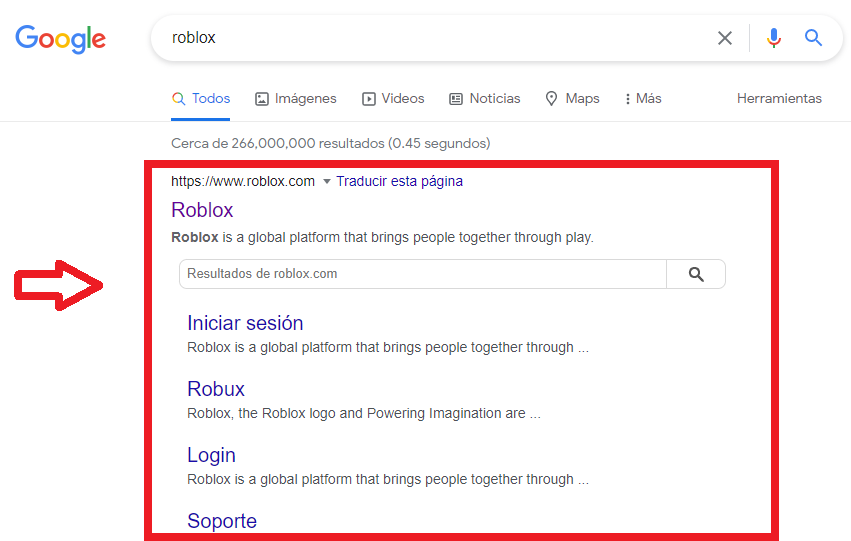Focus the main Google search field
Image resolution: width=851 pixels, height=541 pixels.
point(434,38)
